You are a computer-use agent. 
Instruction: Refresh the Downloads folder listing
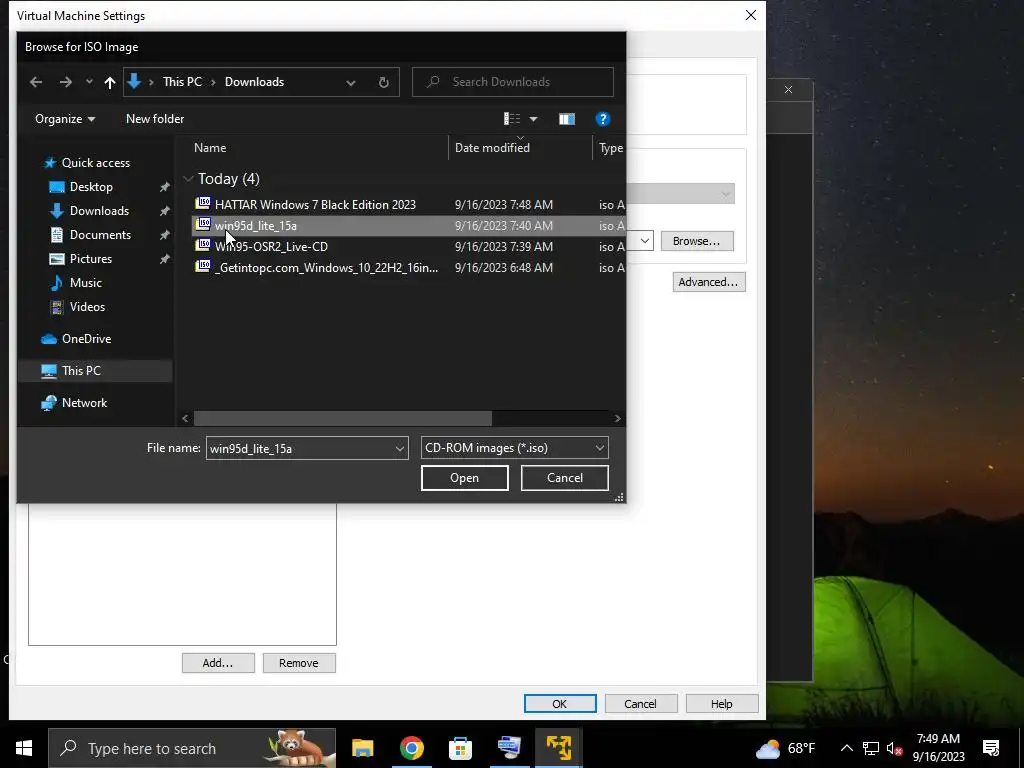click(383, 82)
